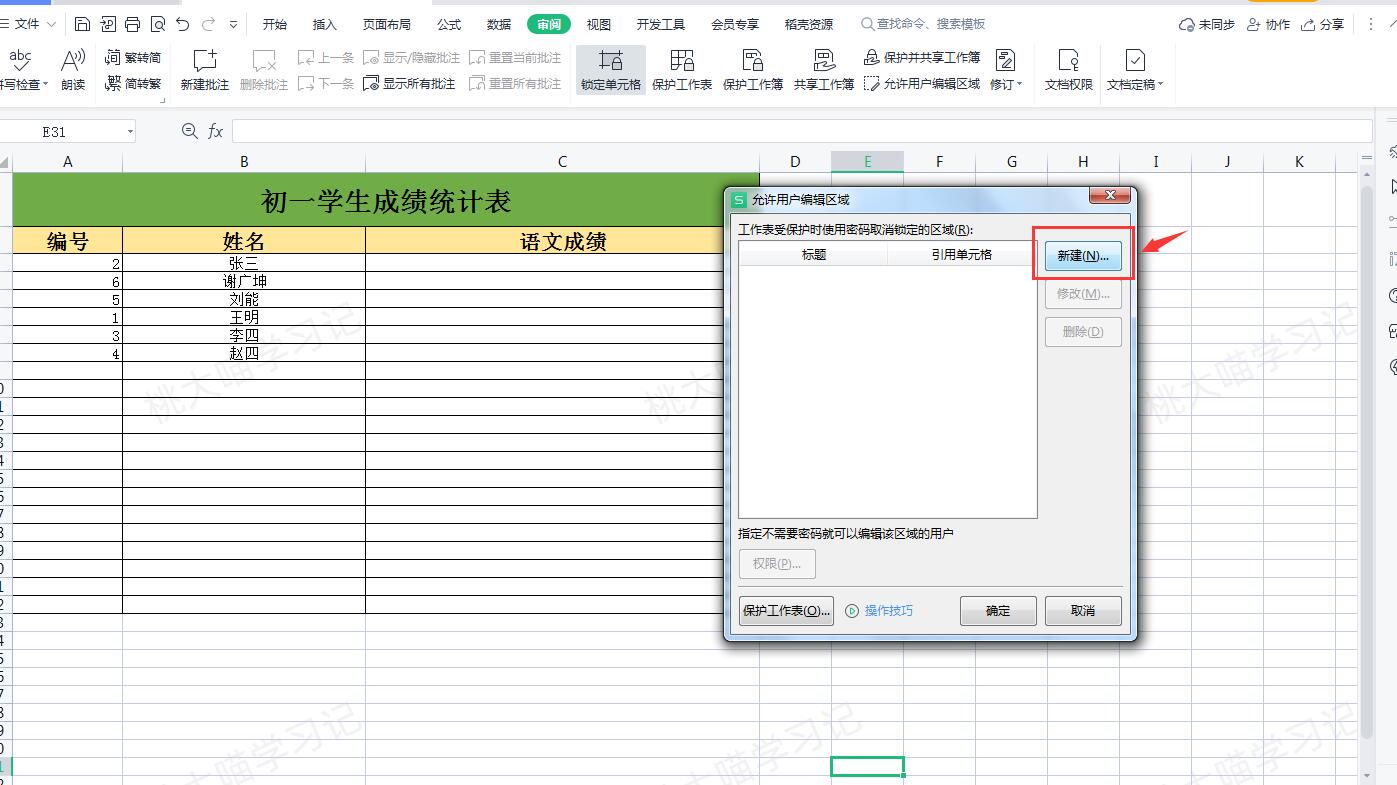
Task: Click the Name Box showing E31
Action: click(60, 132)
